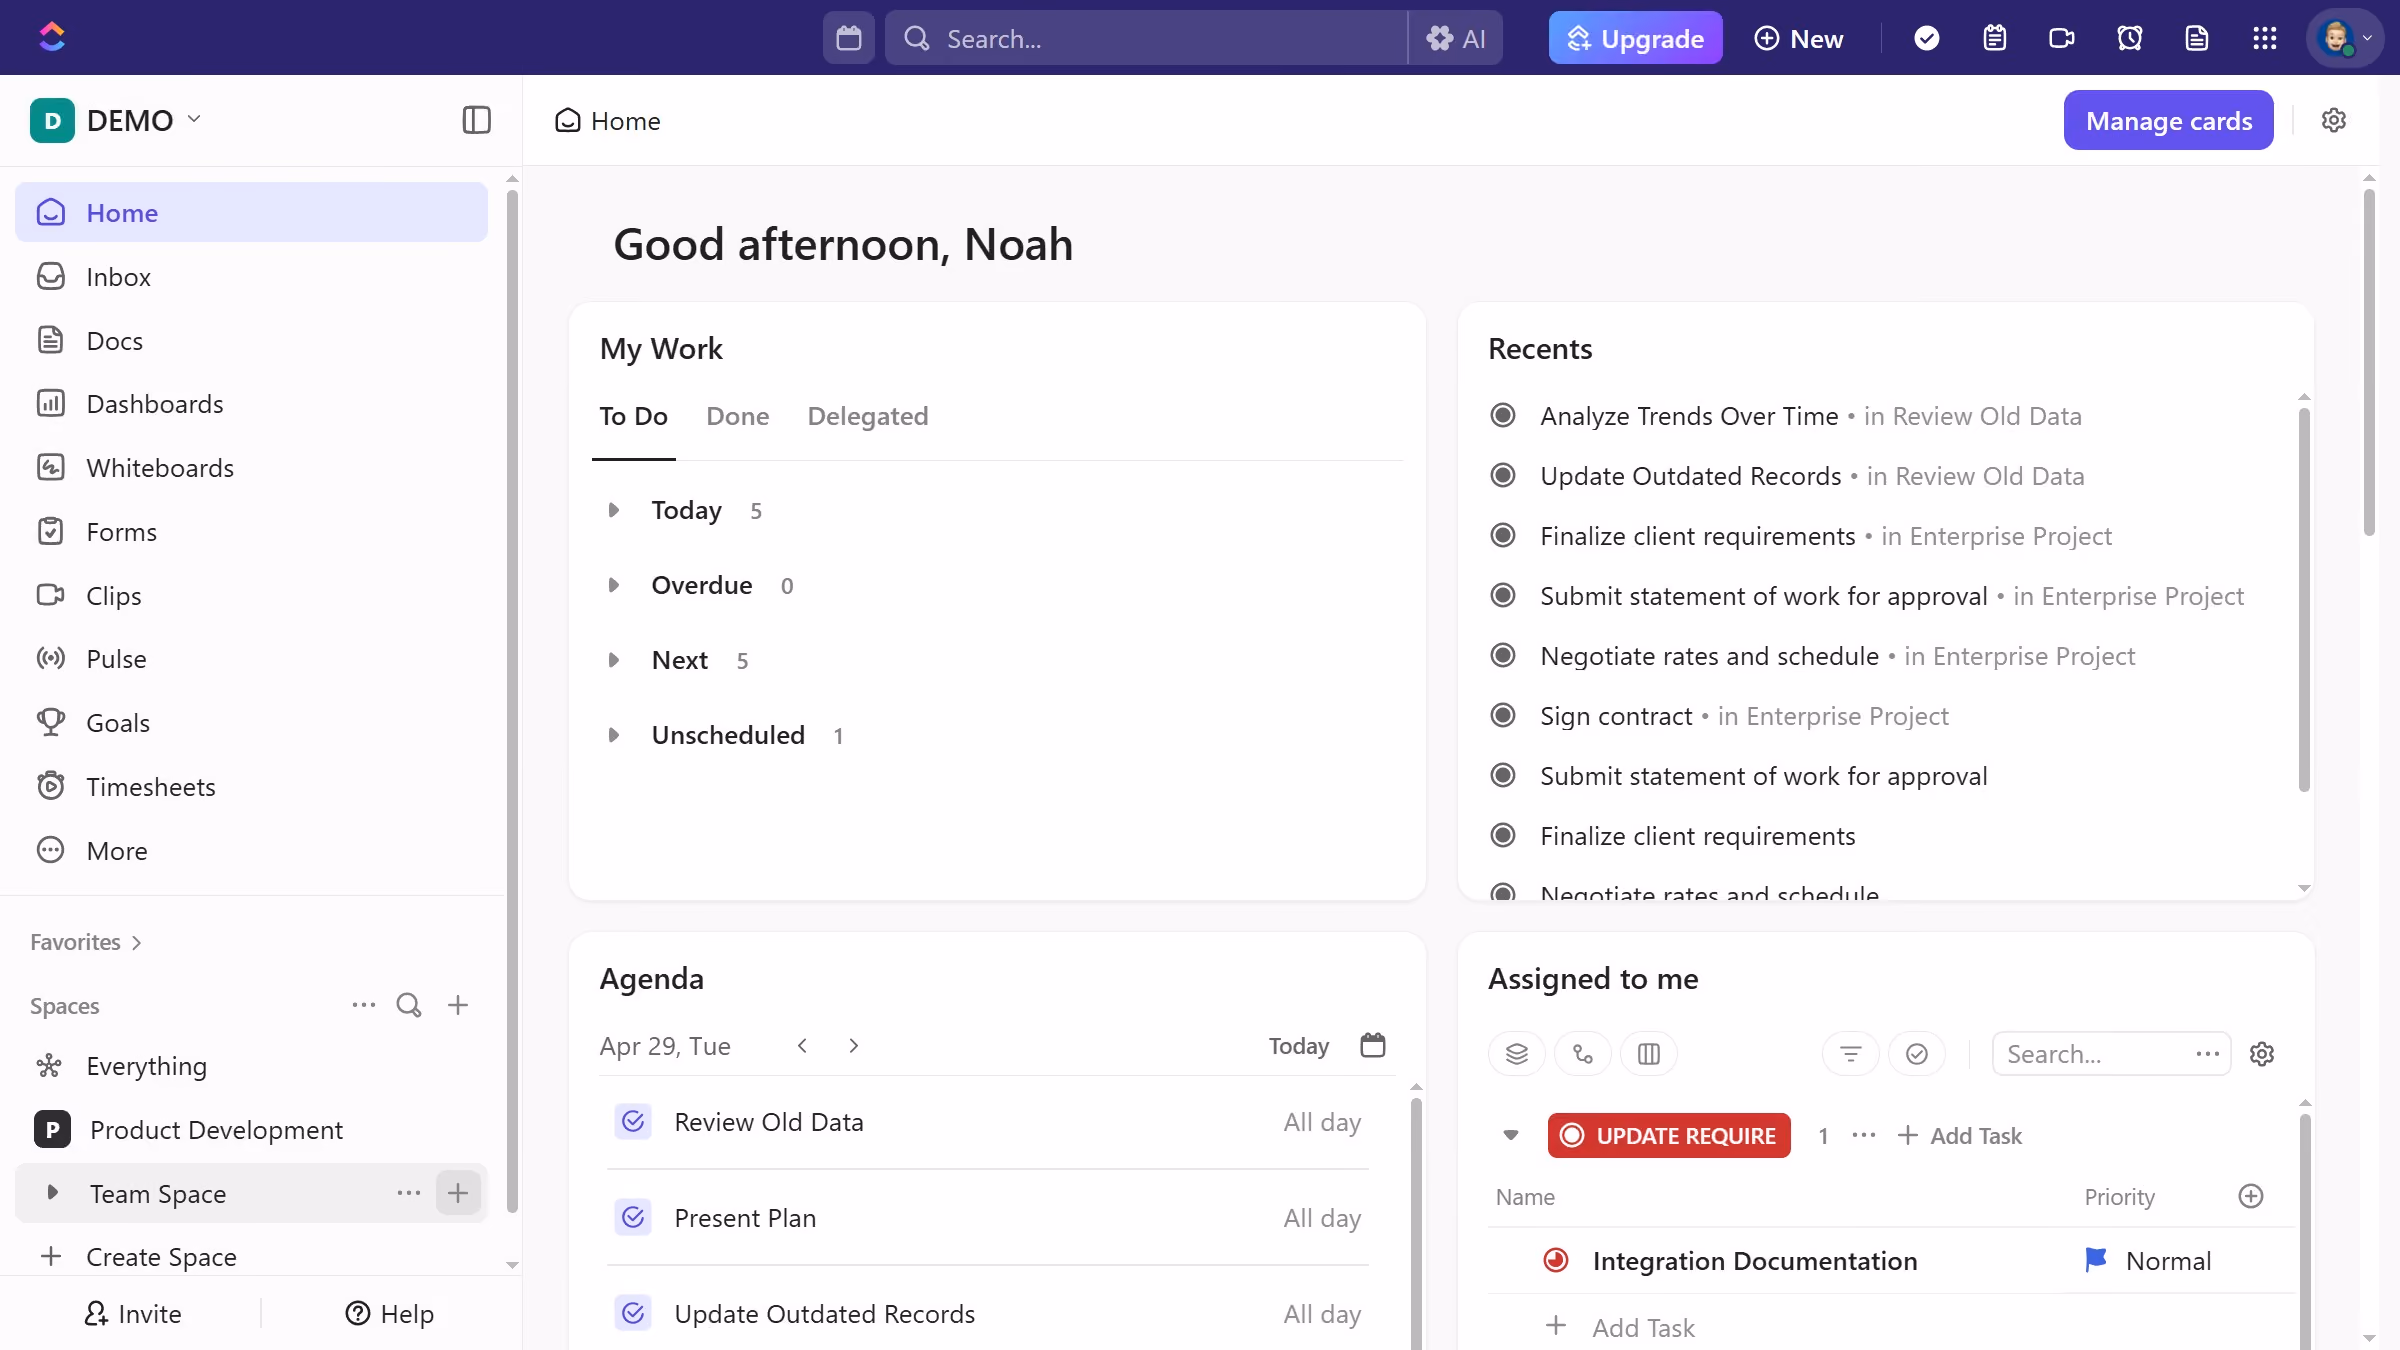Mark Review Old Data agenda item complete
Screen dimensions: 2400x1350
(633, 1122)
